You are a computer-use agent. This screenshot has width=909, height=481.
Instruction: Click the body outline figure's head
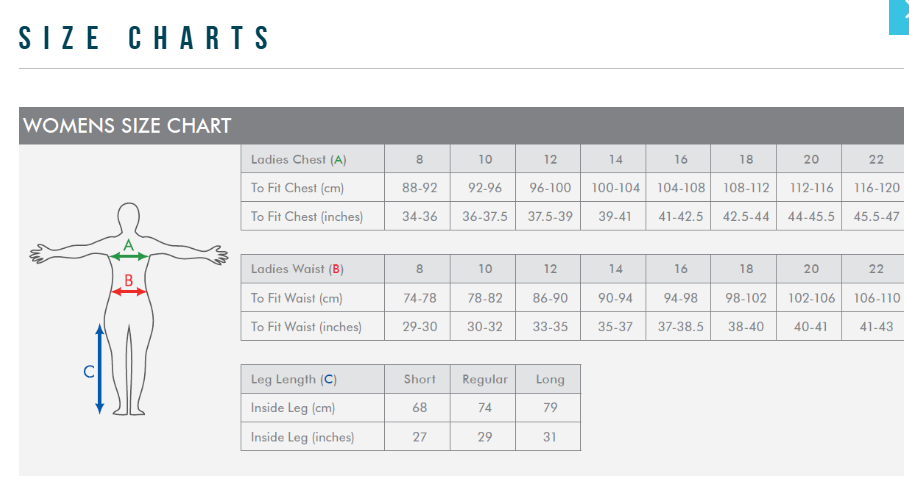[128, 218]
